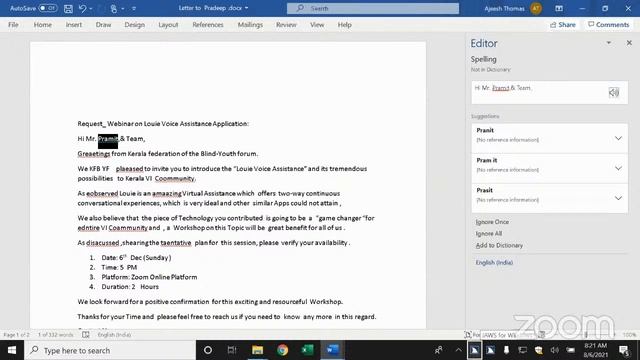Click the misspelled word 'Coommunity'

click(x=175, y=178)
